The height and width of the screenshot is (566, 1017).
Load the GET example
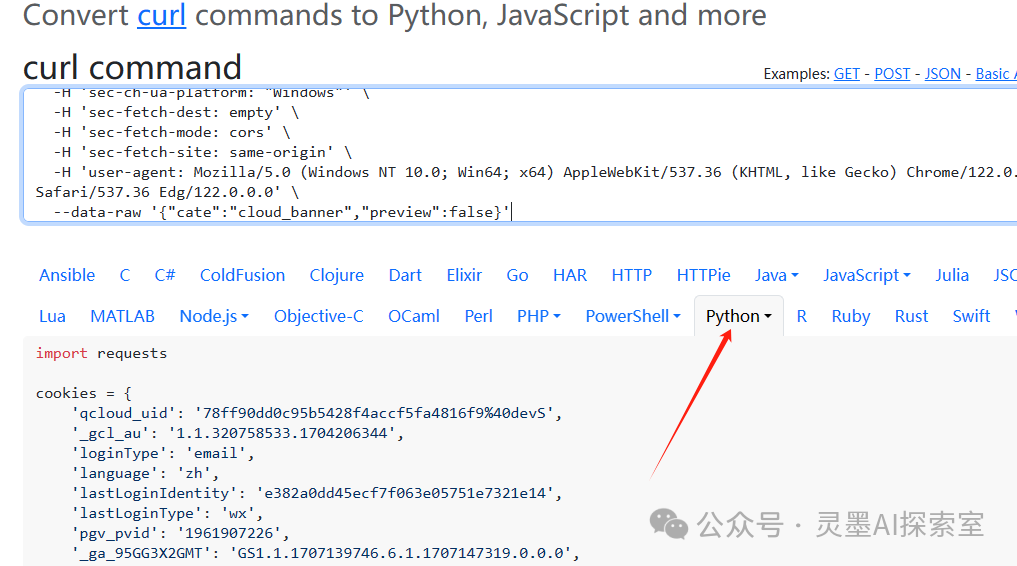coord(846,74)
